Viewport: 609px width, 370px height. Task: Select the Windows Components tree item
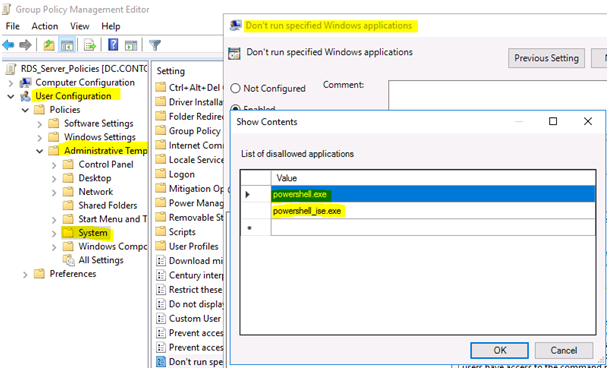[x=112, y=246]
